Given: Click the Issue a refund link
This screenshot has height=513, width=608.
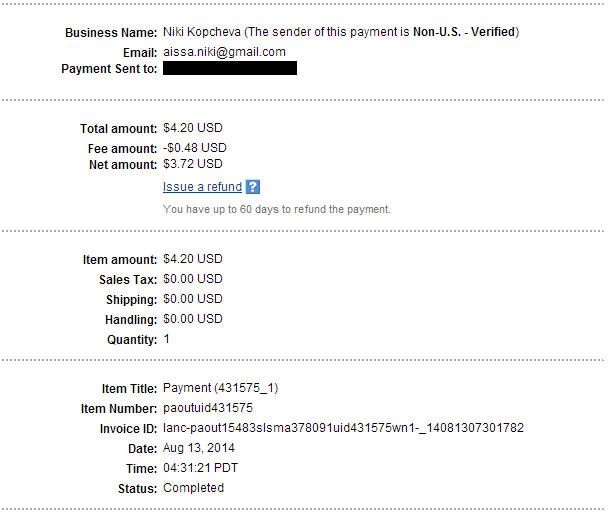Looking at the screenshot, I should point(202,187).
